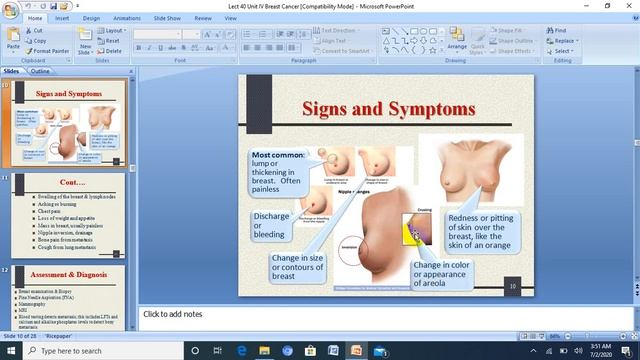This screenshot has height=360, width=640.
Task: Open File Explorer from taskbar
Action: (x=264, y=351)
